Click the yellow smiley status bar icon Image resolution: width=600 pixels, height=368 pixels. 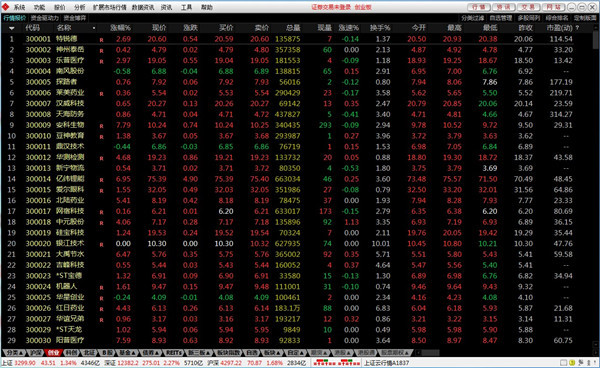(x=572, y=363)
